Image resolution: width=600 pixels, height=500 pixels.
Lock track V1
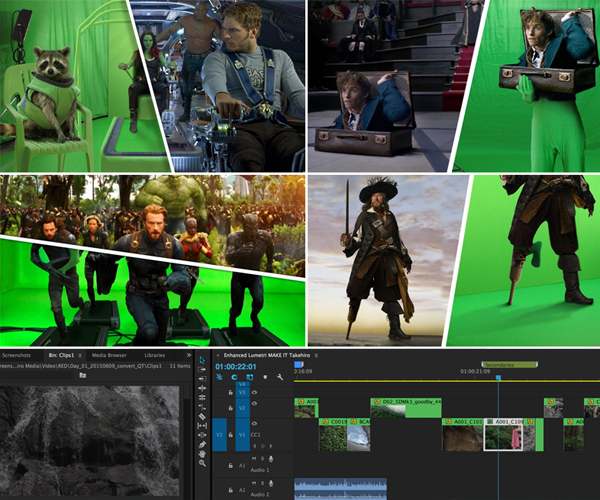(x=230, y=435)
